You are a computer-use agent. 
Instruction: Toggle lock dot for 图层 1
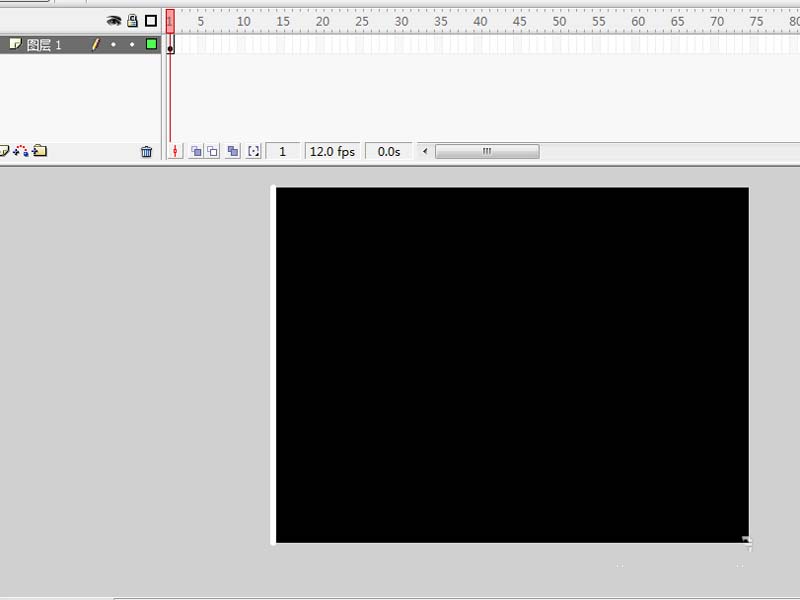click(x=132, y=44)
